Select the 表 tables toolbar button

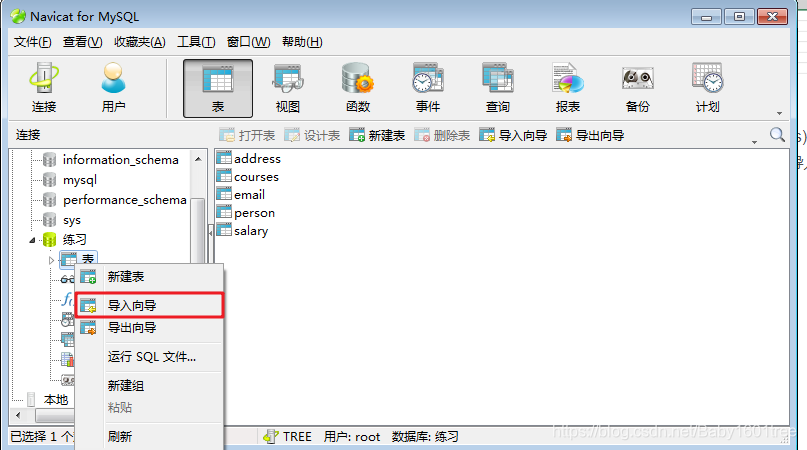pyautogui.click(x=218, y=88)
